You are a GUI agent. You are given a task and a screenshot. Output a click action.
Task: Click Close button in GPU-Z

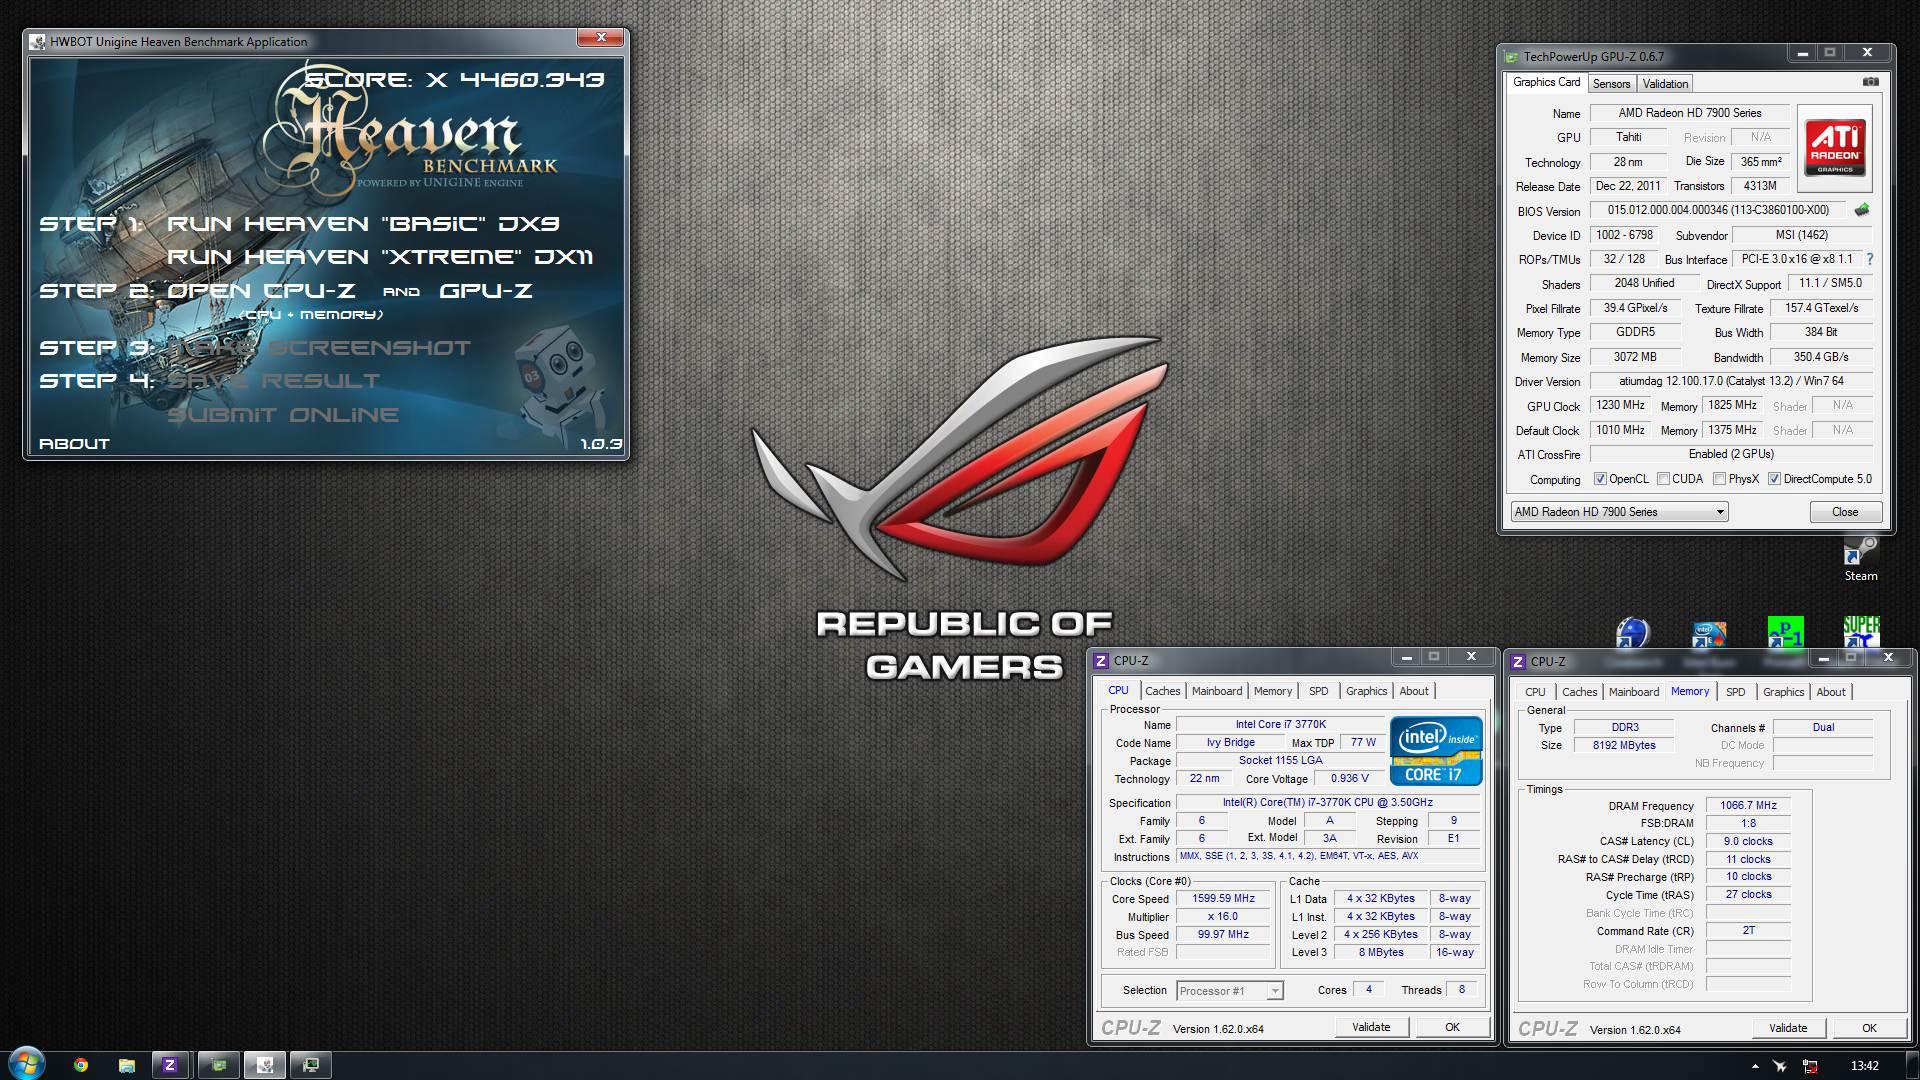click(x=1845, y=512)
